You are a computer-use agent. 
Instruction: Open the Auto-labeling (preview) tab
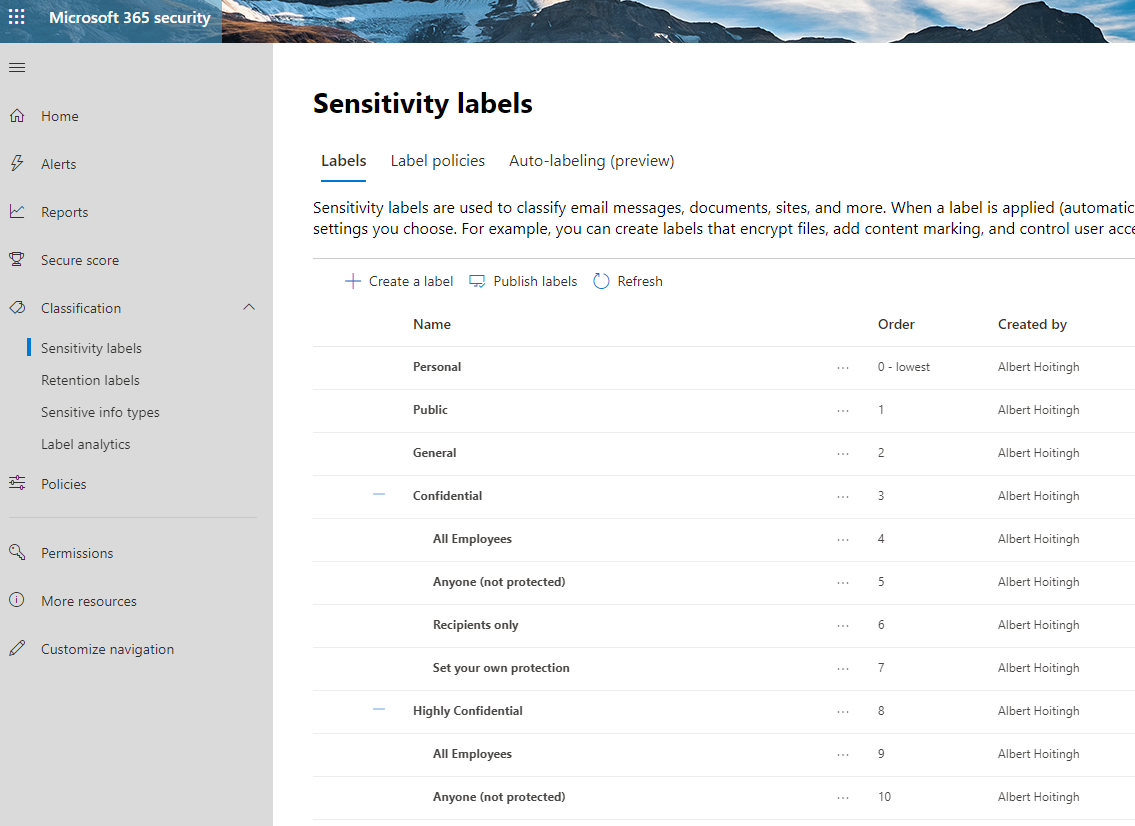[x=591, y=161]
